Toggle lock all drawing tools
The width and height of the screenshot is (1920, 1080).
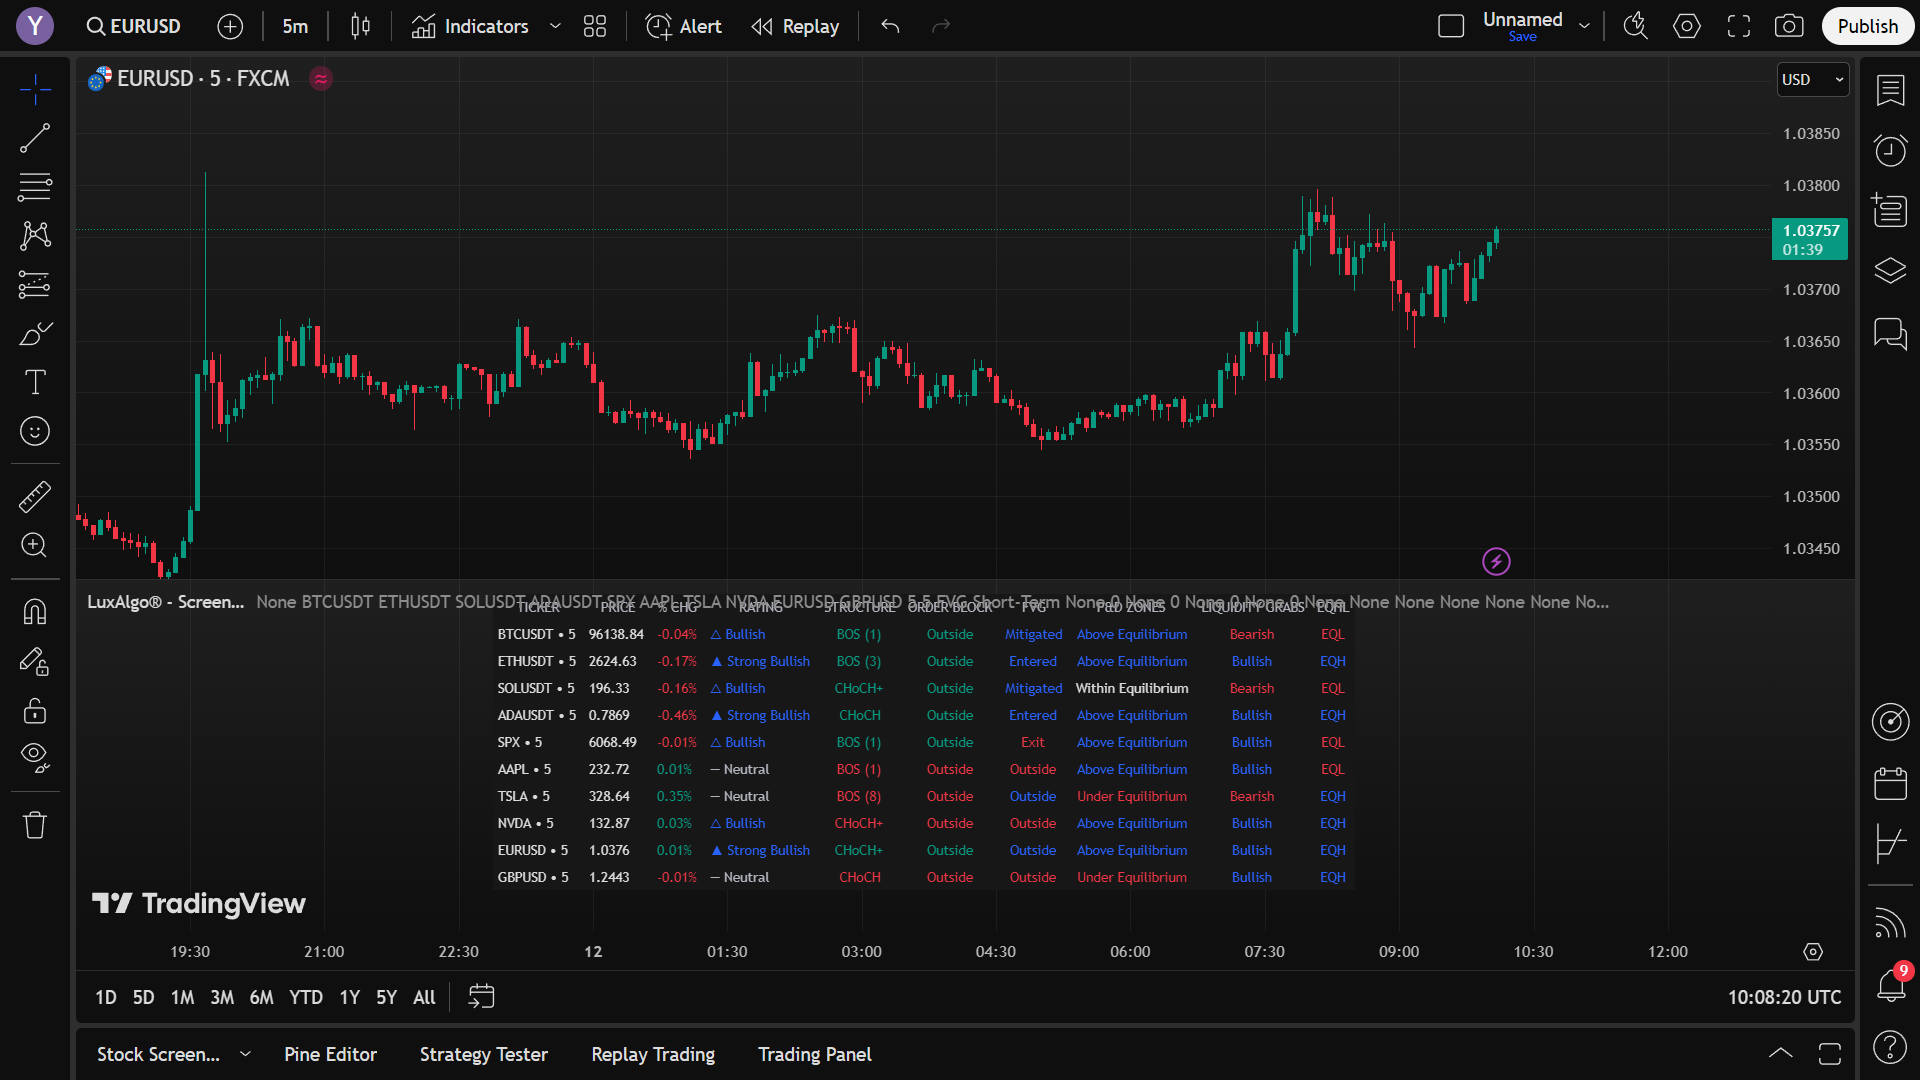coord(35,710)
